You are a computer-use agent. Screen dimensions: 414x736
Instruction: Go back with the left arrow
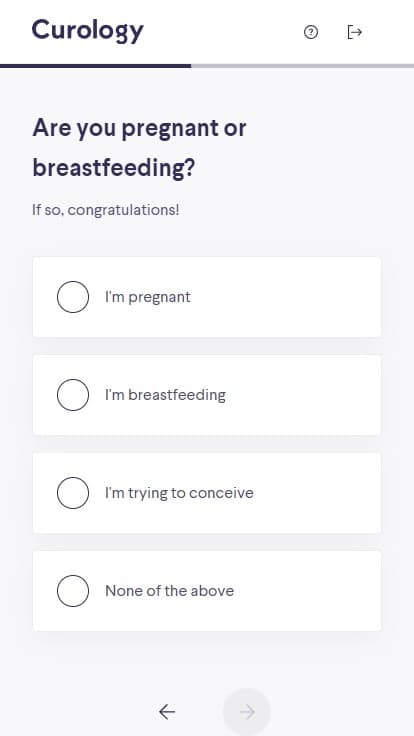click(x=167, y=712)
